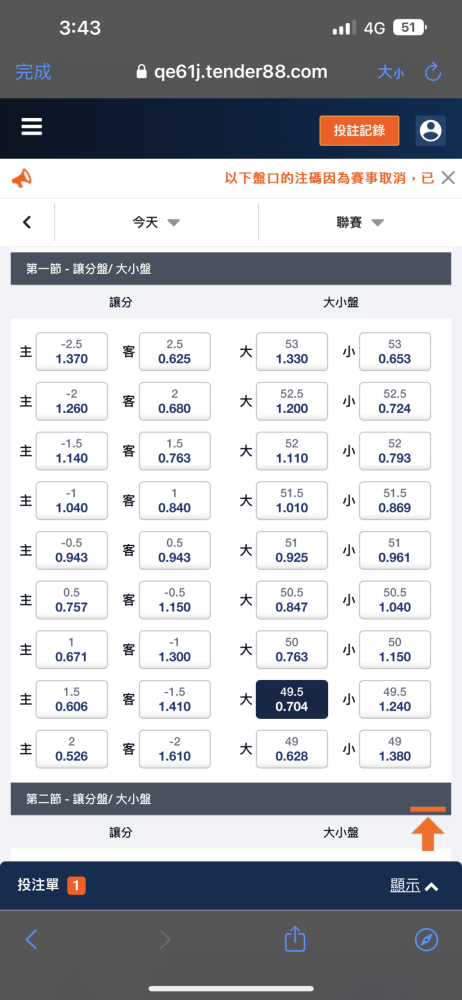Expand the 聯賽 league dropdown

(x=361, y=222)
